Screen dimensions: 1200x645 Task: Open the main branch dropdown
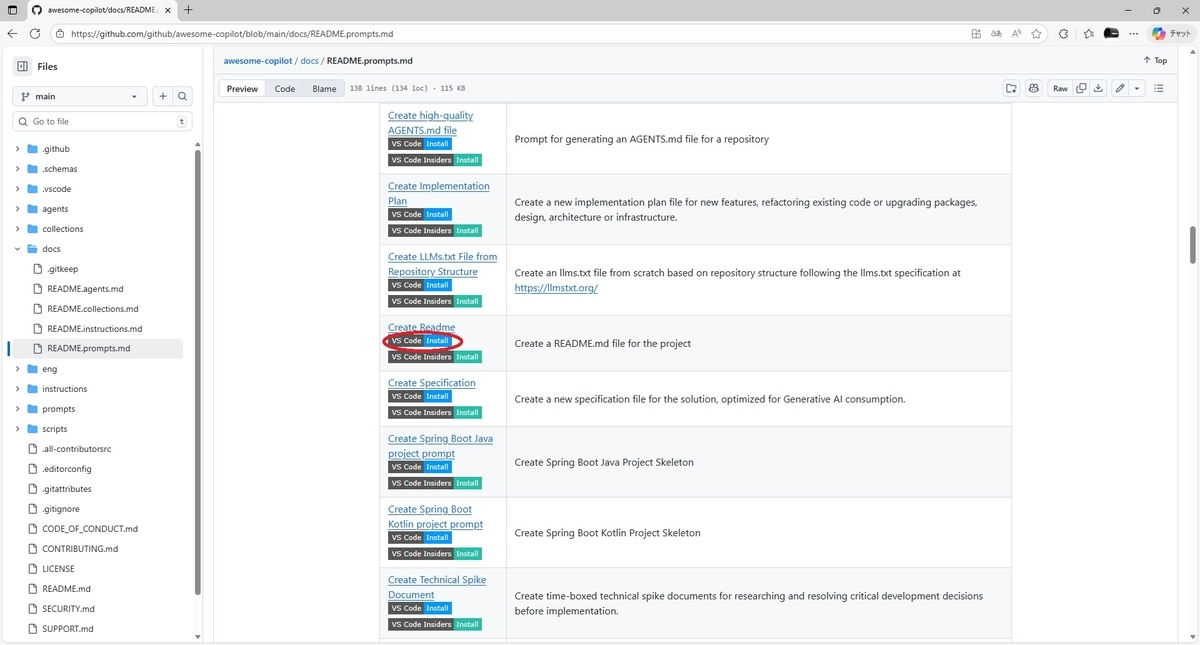coord(80,96)
